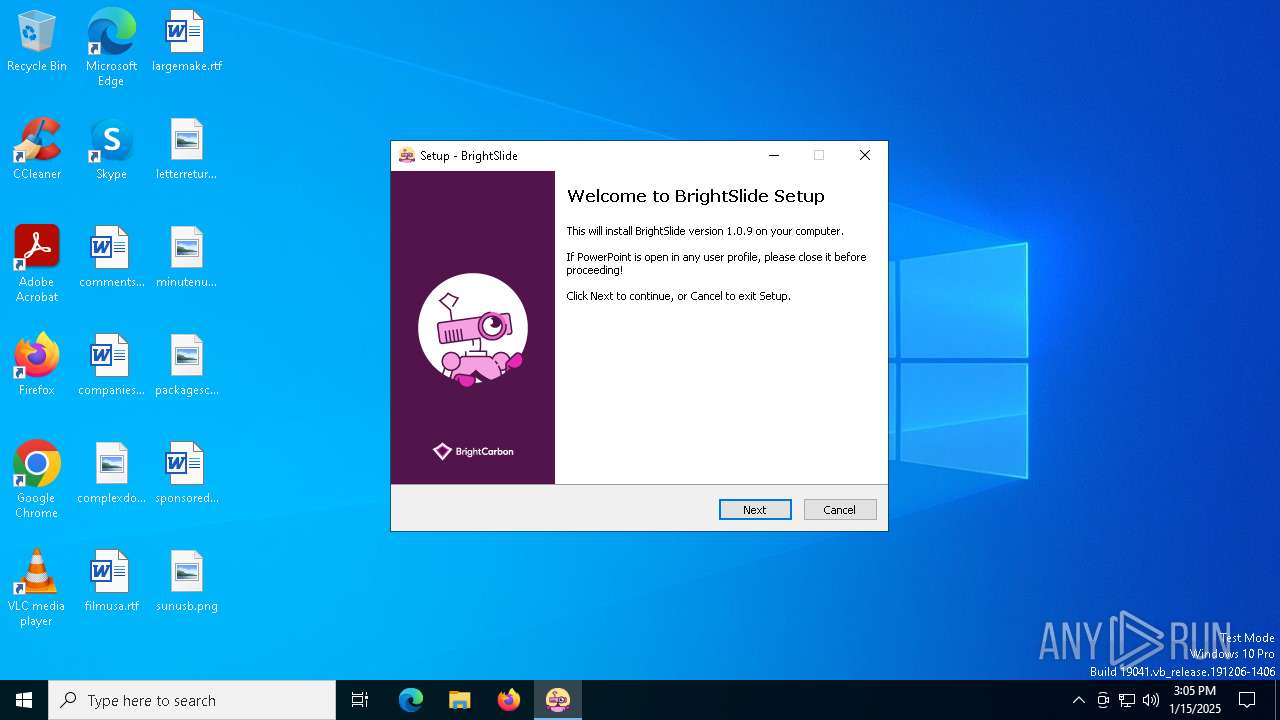The width and height of the screenshot is (1280, 720).
Task: Open the Recycle Bin desktop icon
Action: click(37, 42)
